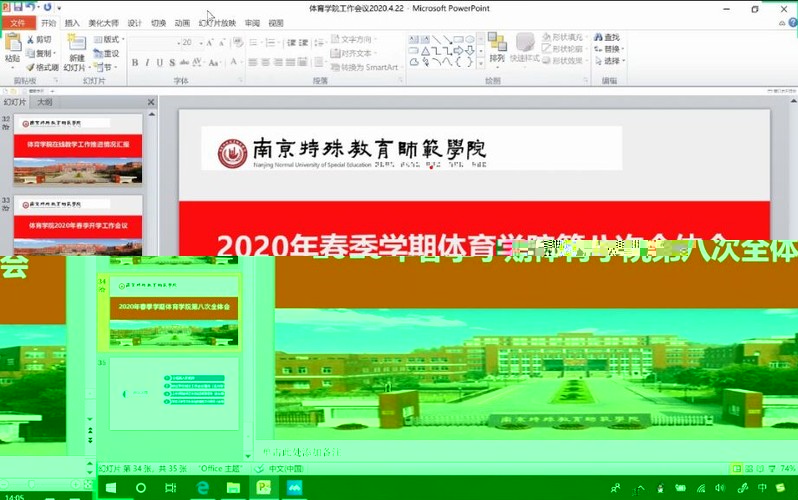Screen dimensions: 798x500
Task: Open Microsoft Edge from taskbar
Action: 203,488
